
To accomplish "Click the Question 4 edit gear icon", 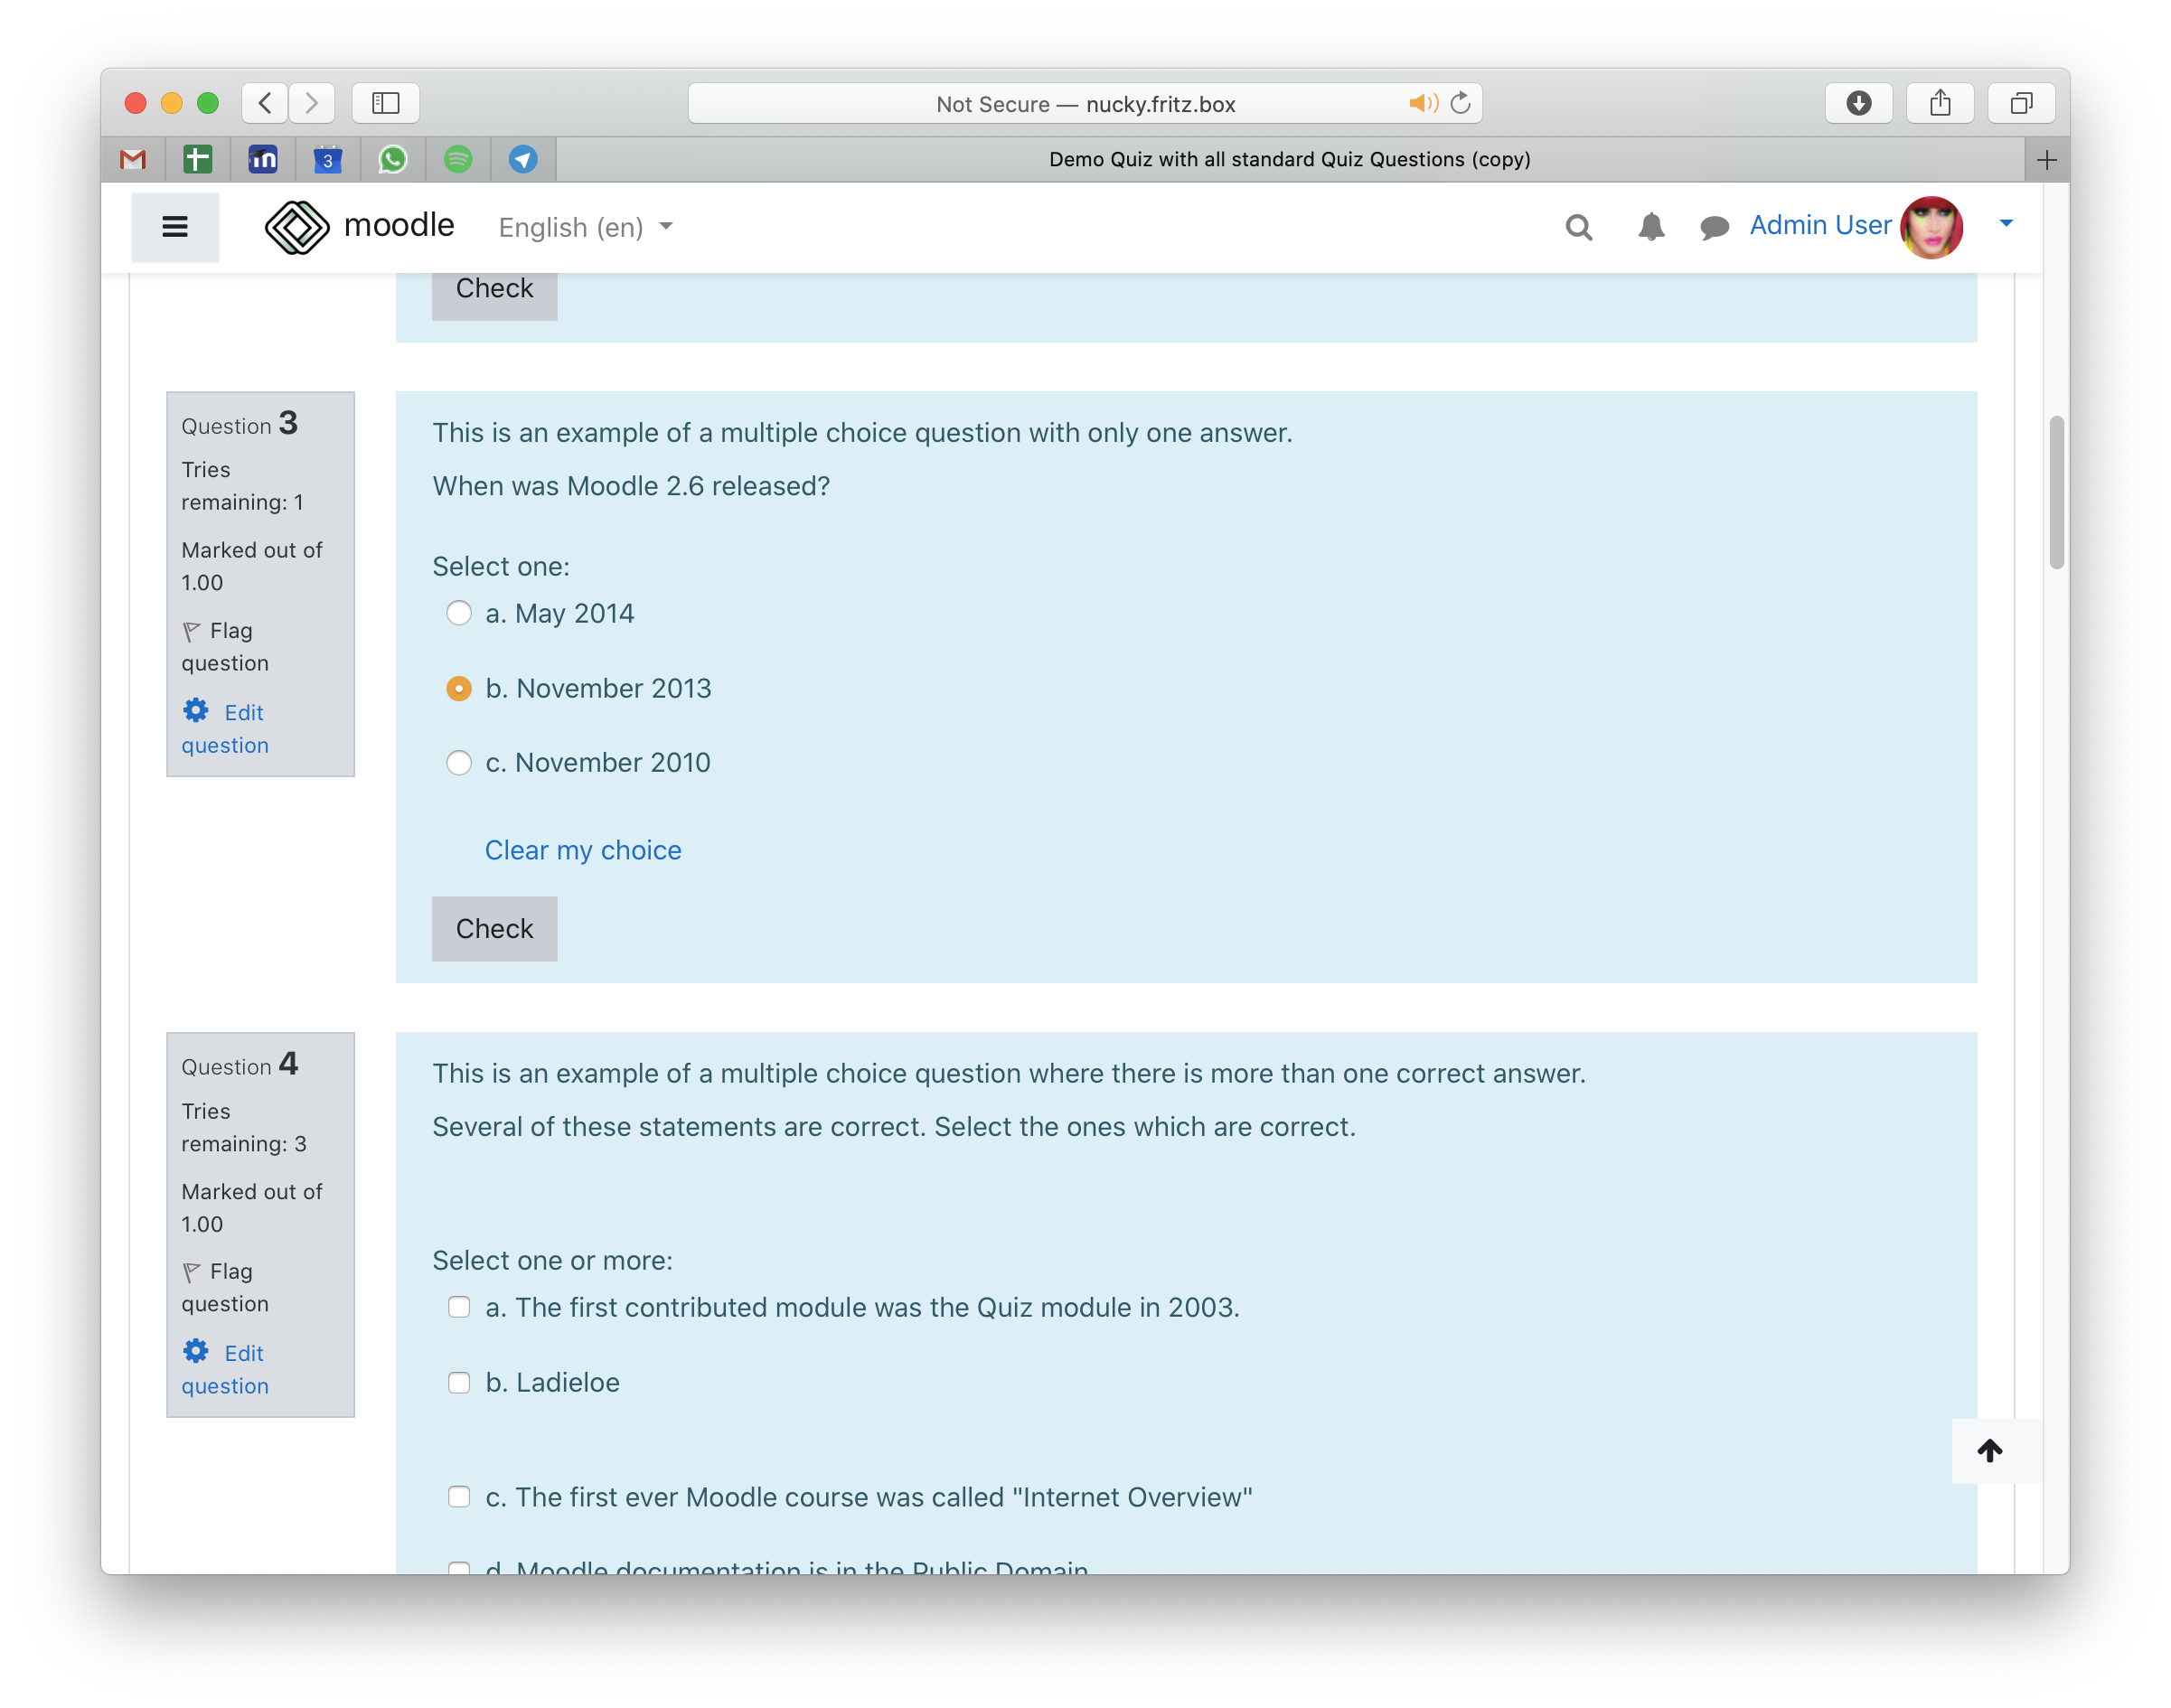I will [x=196, y=1352].
